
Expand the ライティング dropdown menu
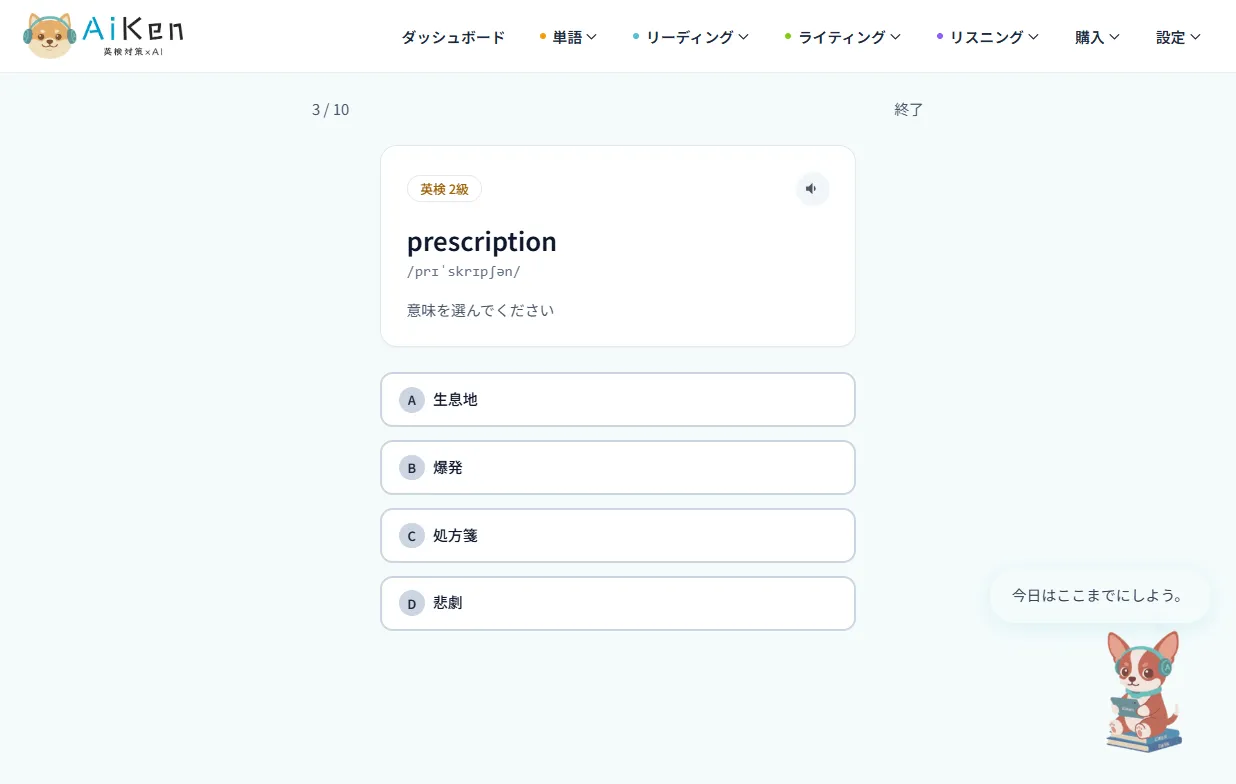(843, 37)
